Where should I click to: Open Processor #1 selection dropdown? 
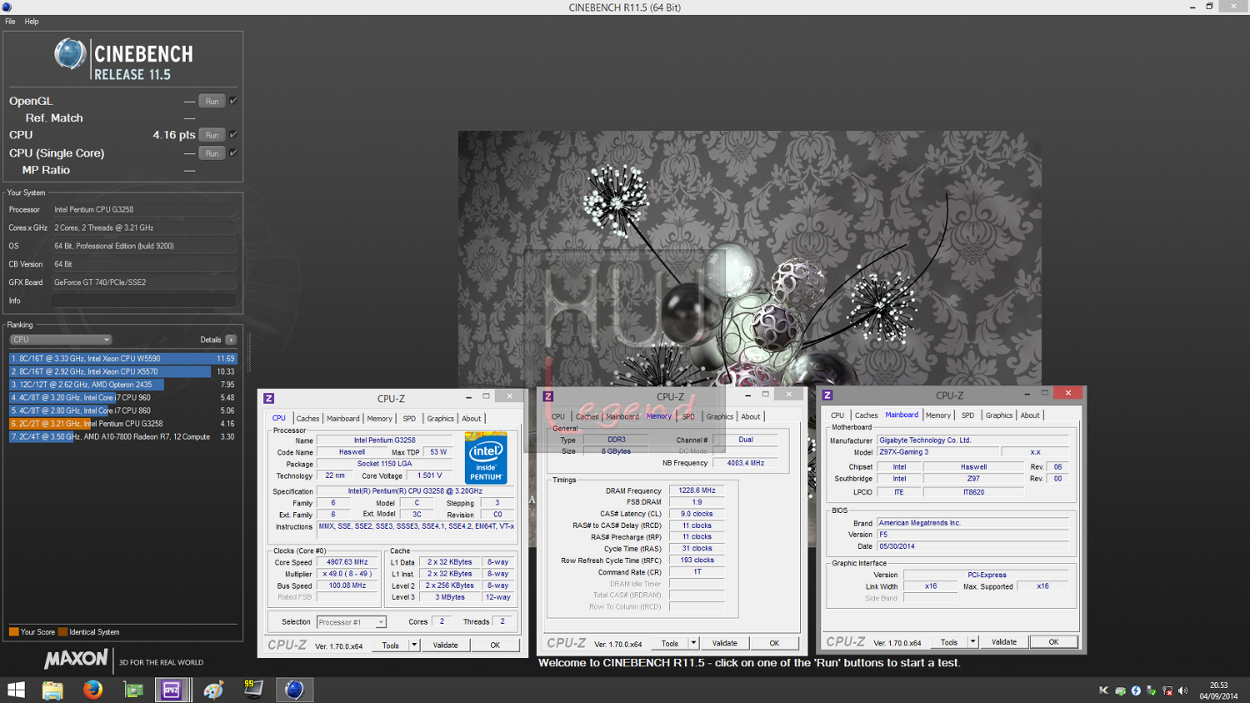351,622
